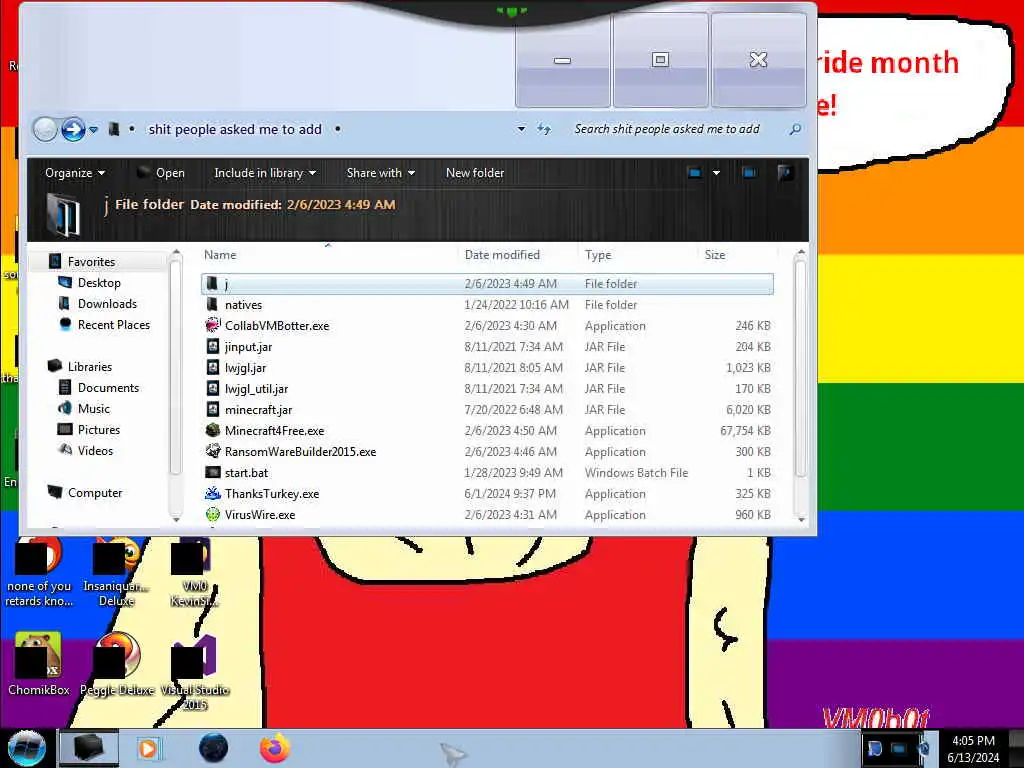1024x768 pixels.
Task: Toggle the preview pane icon
Action: (x=749, y=173)
